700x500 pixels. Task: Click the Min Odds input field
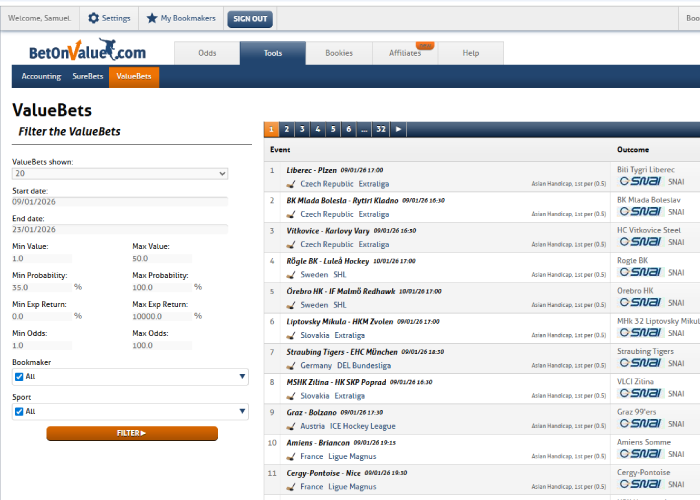(x=42, y=346)
